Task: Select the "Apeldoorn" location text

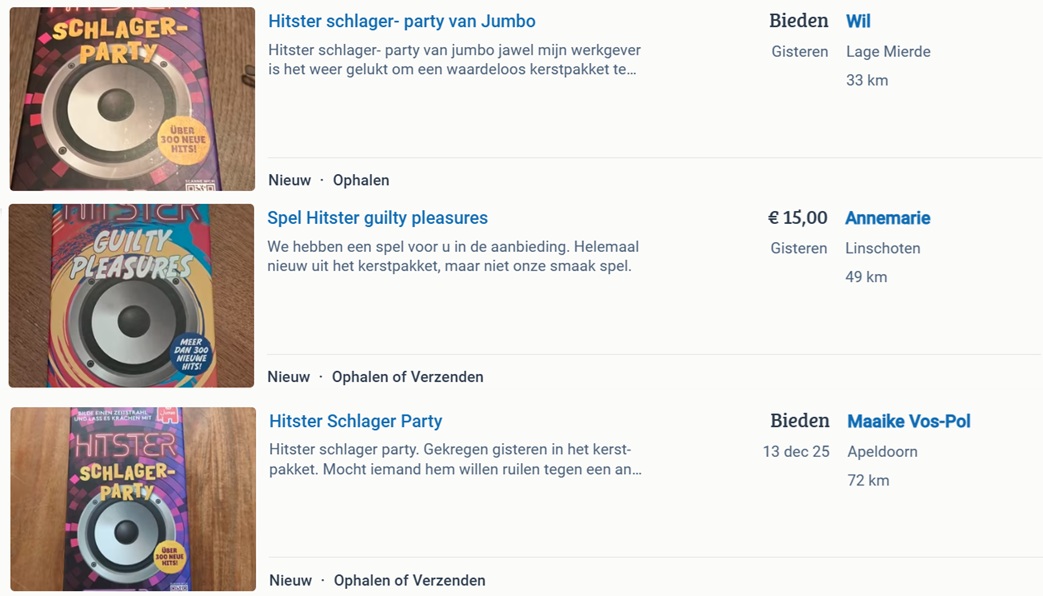Action: click(x=882, y=451)
